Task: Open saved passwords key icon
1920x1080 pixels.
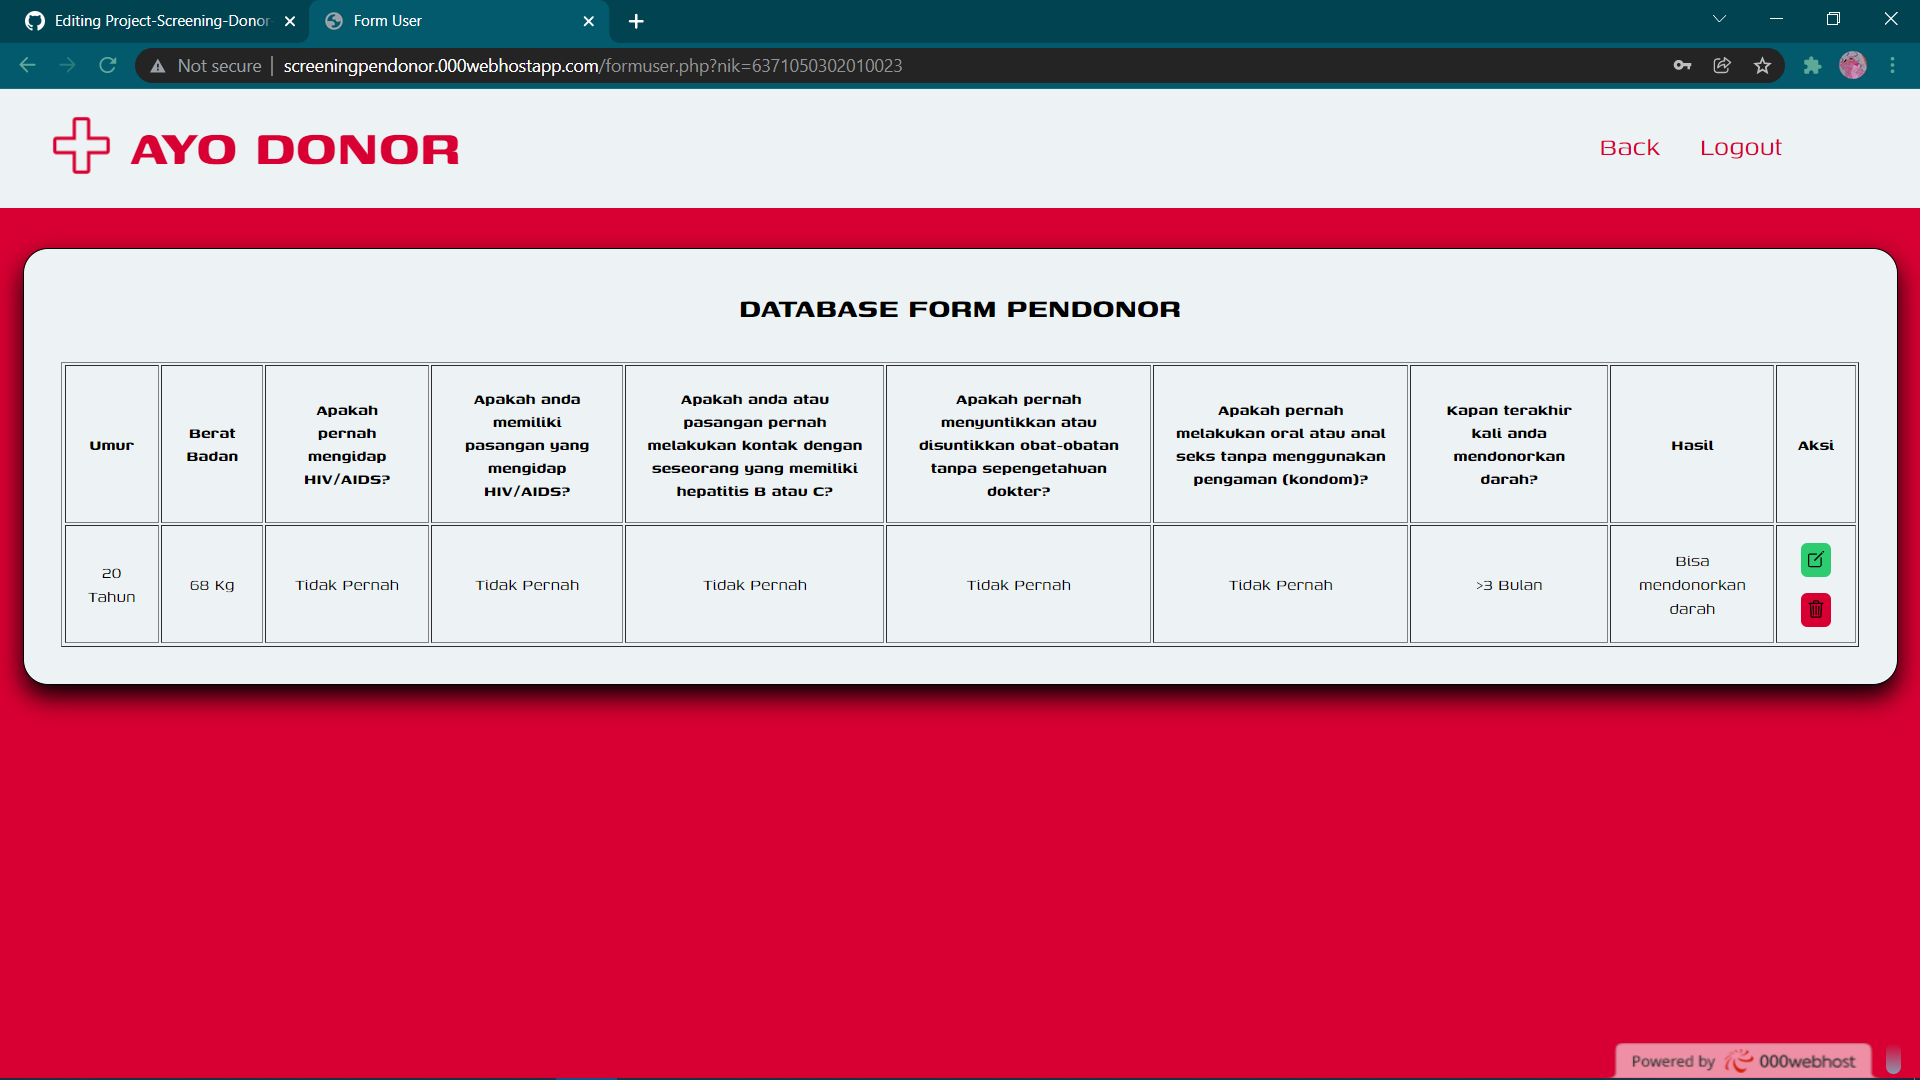Action: (1682, 65)
